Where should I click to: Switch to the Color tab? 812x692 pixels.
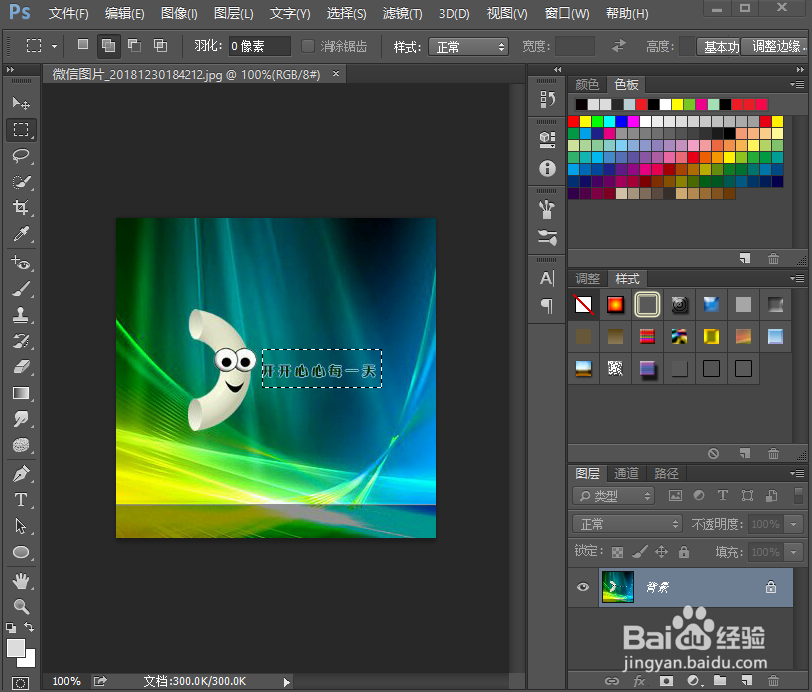click(587, 84)
